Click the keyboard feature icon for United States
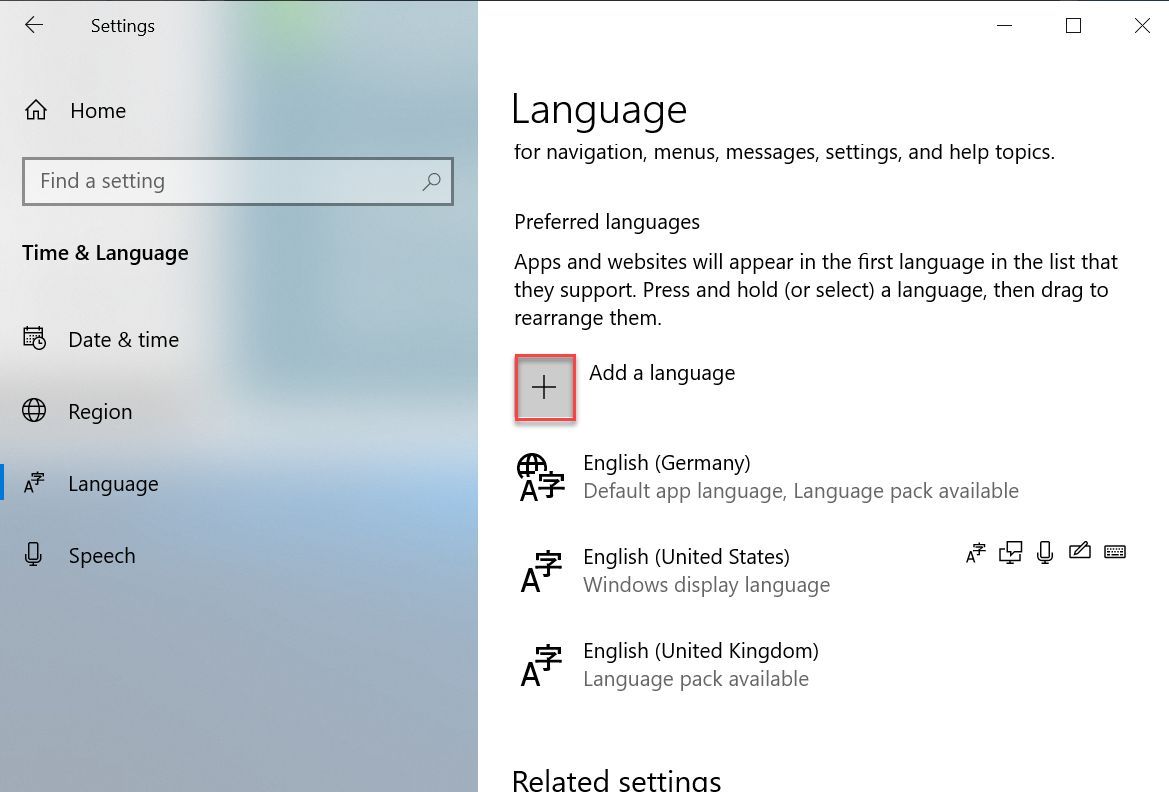Image resolution: width=1169 pixels, height=792 pixels. [x=1115, y=552]
